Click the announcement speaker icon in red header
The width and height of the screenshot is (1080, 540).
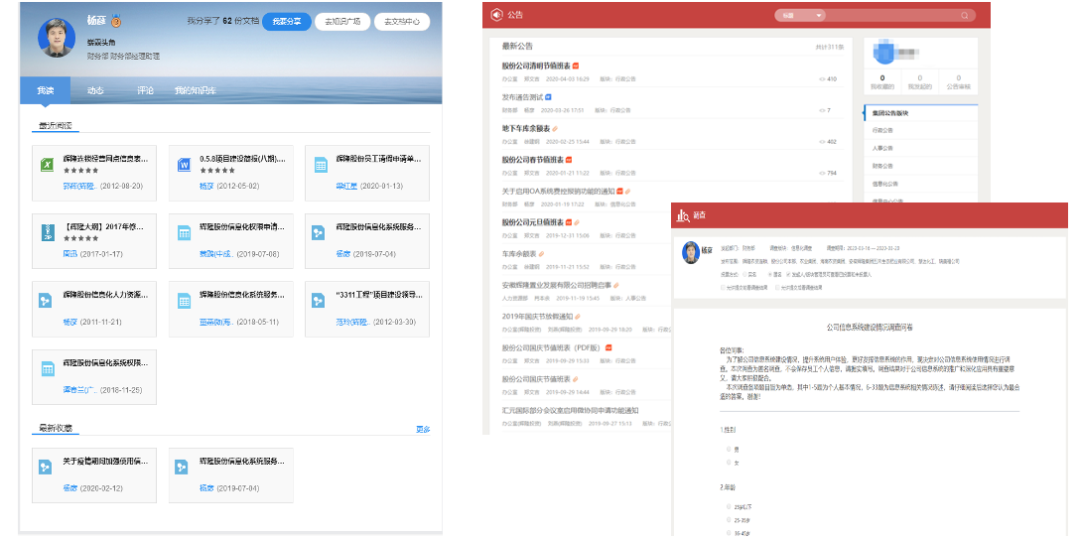point(495,15)
